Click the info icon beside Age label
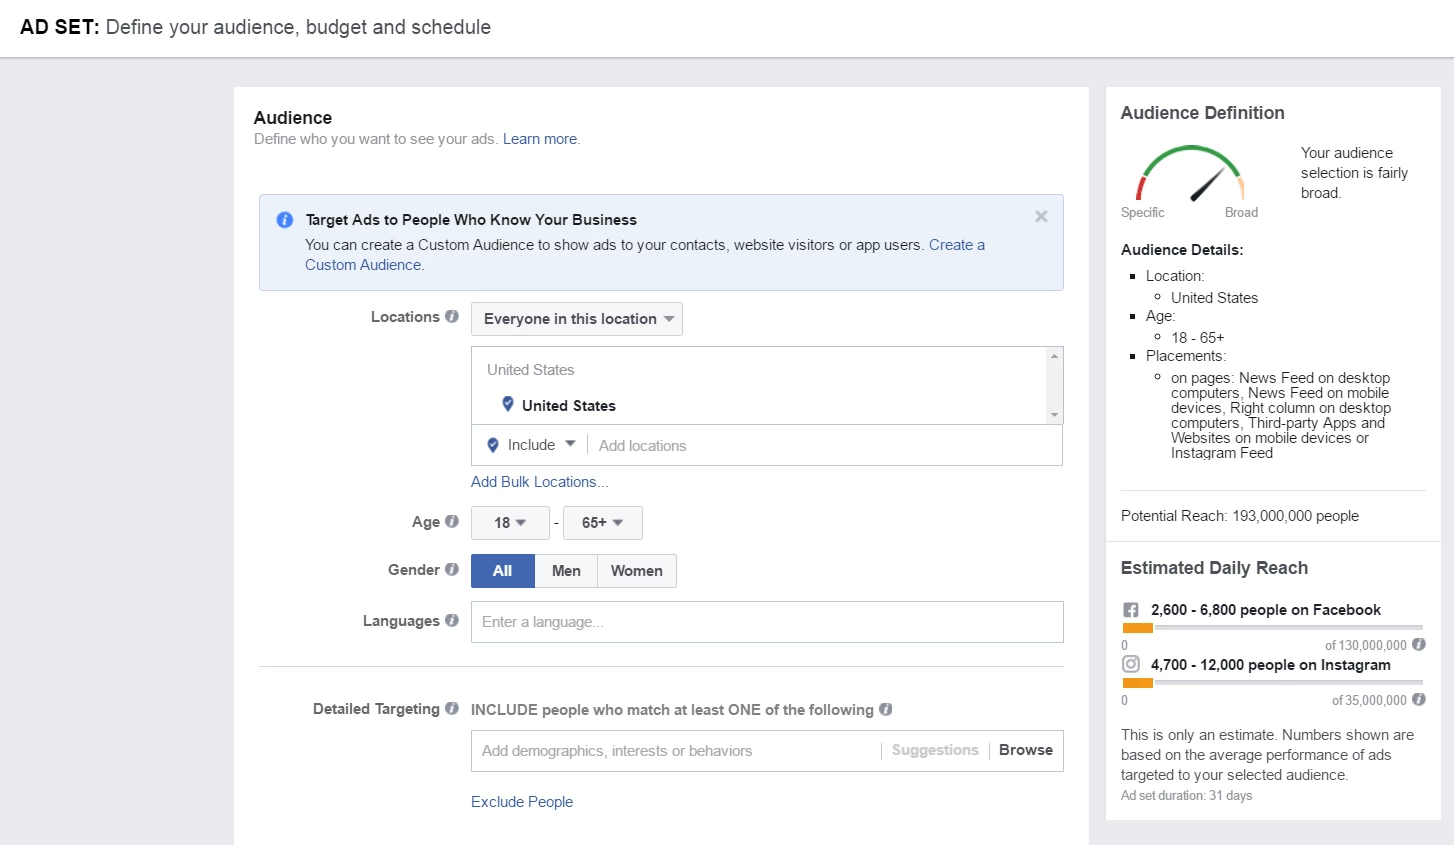The width and height of the screenshot is (1454, 845). point(452,522)
